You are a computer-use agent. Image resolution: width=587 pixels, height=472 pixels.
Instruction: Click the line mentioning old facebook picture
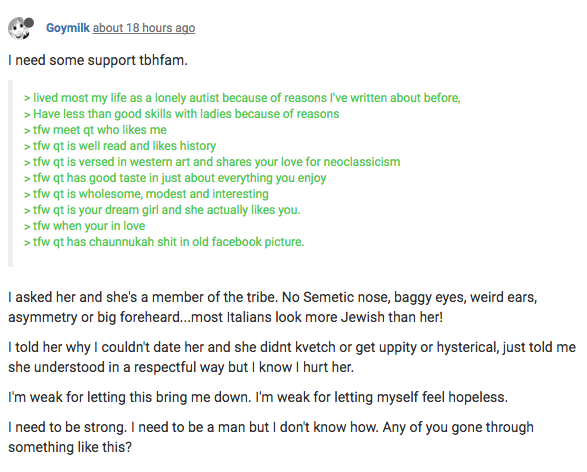[x=164, y=242]
